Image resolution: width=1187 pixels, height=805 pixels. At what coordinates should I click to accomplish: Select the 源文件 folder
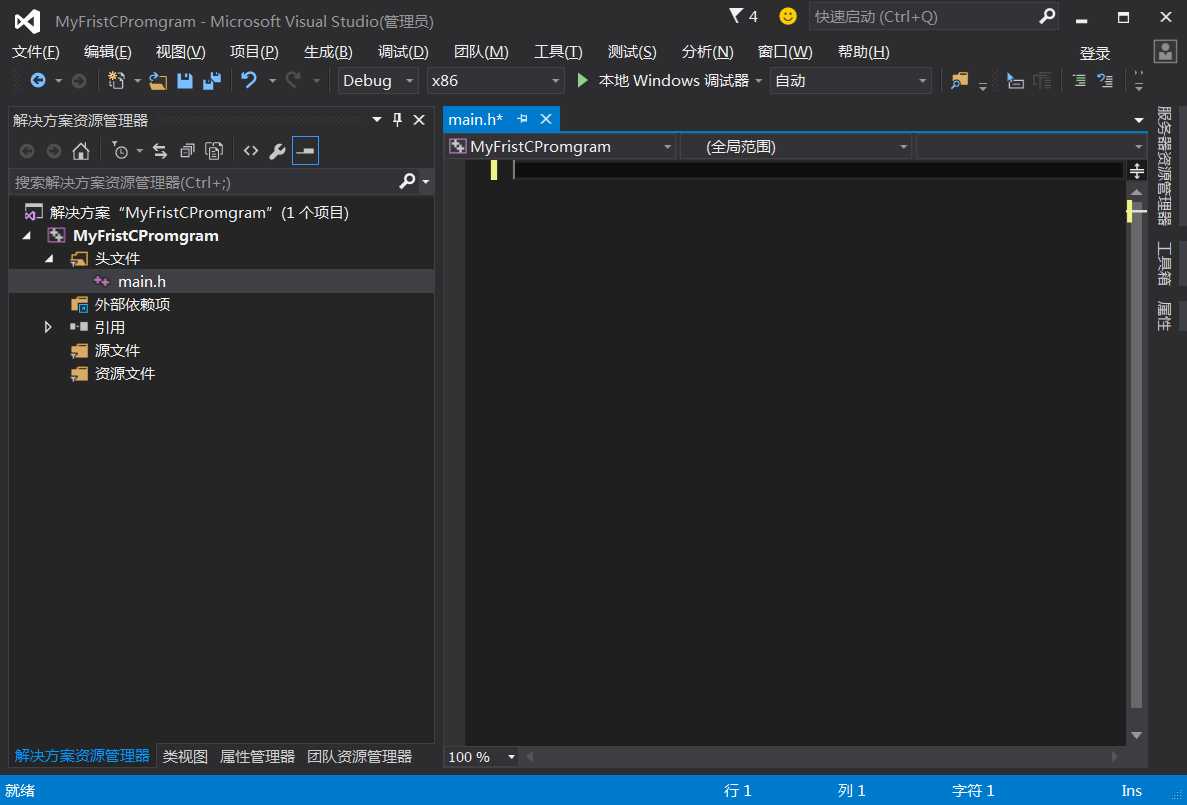tap(117, 351)
